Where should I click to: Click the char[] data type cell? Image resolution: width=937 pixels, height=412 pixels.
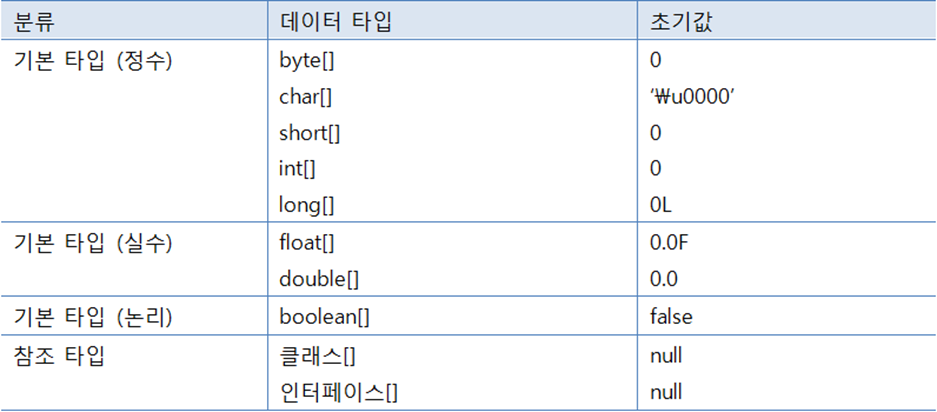[305, 96]
